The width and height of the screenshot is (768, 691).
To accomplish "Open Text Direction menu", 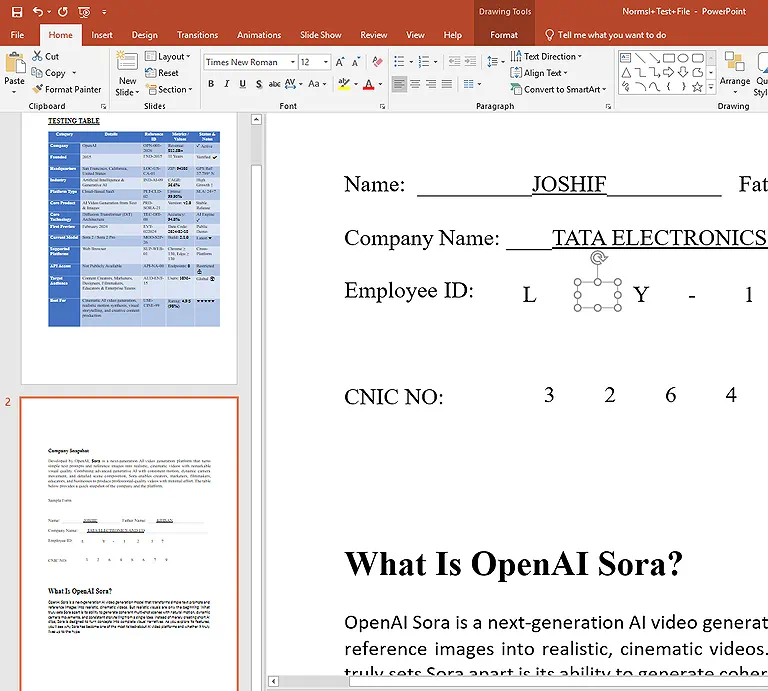I will 546,56.
